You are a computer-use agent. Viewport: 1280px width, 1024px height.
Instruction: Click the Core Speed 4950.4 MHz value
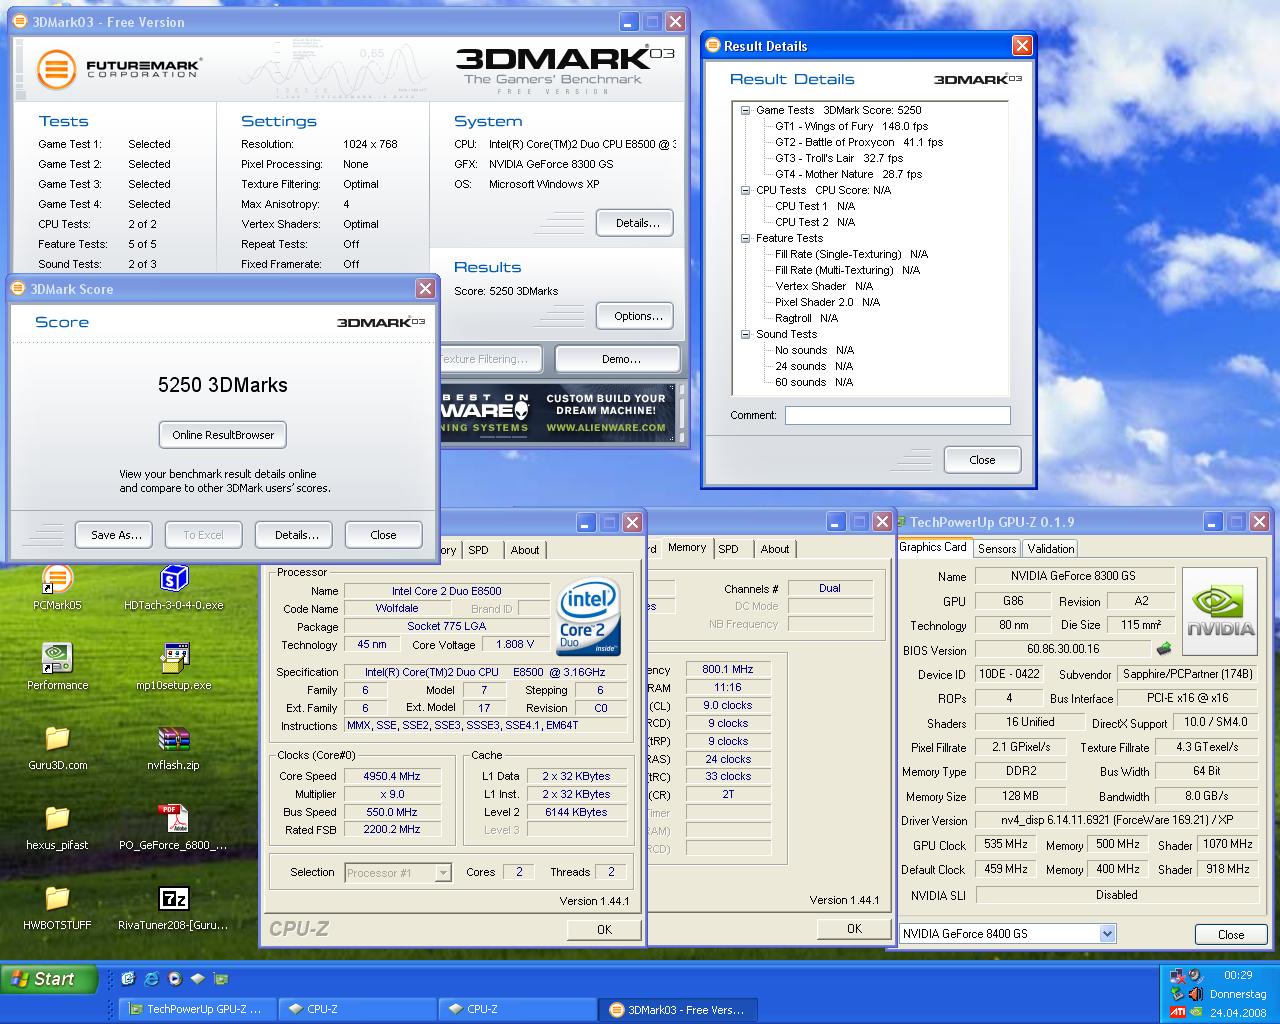pos(392,776)
